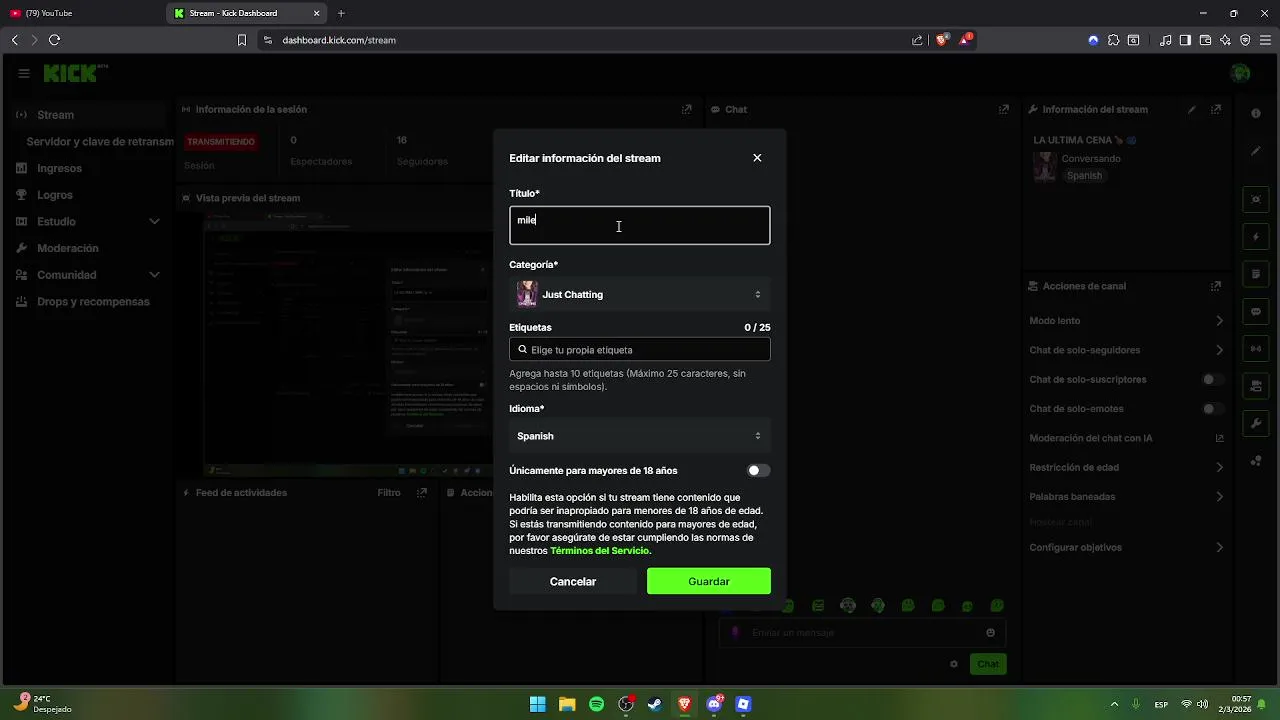The width and height of the screenshot is (1280, 720).
Task: Toggle Chat de solo-suscriptores
Action: pos(1213,380)
